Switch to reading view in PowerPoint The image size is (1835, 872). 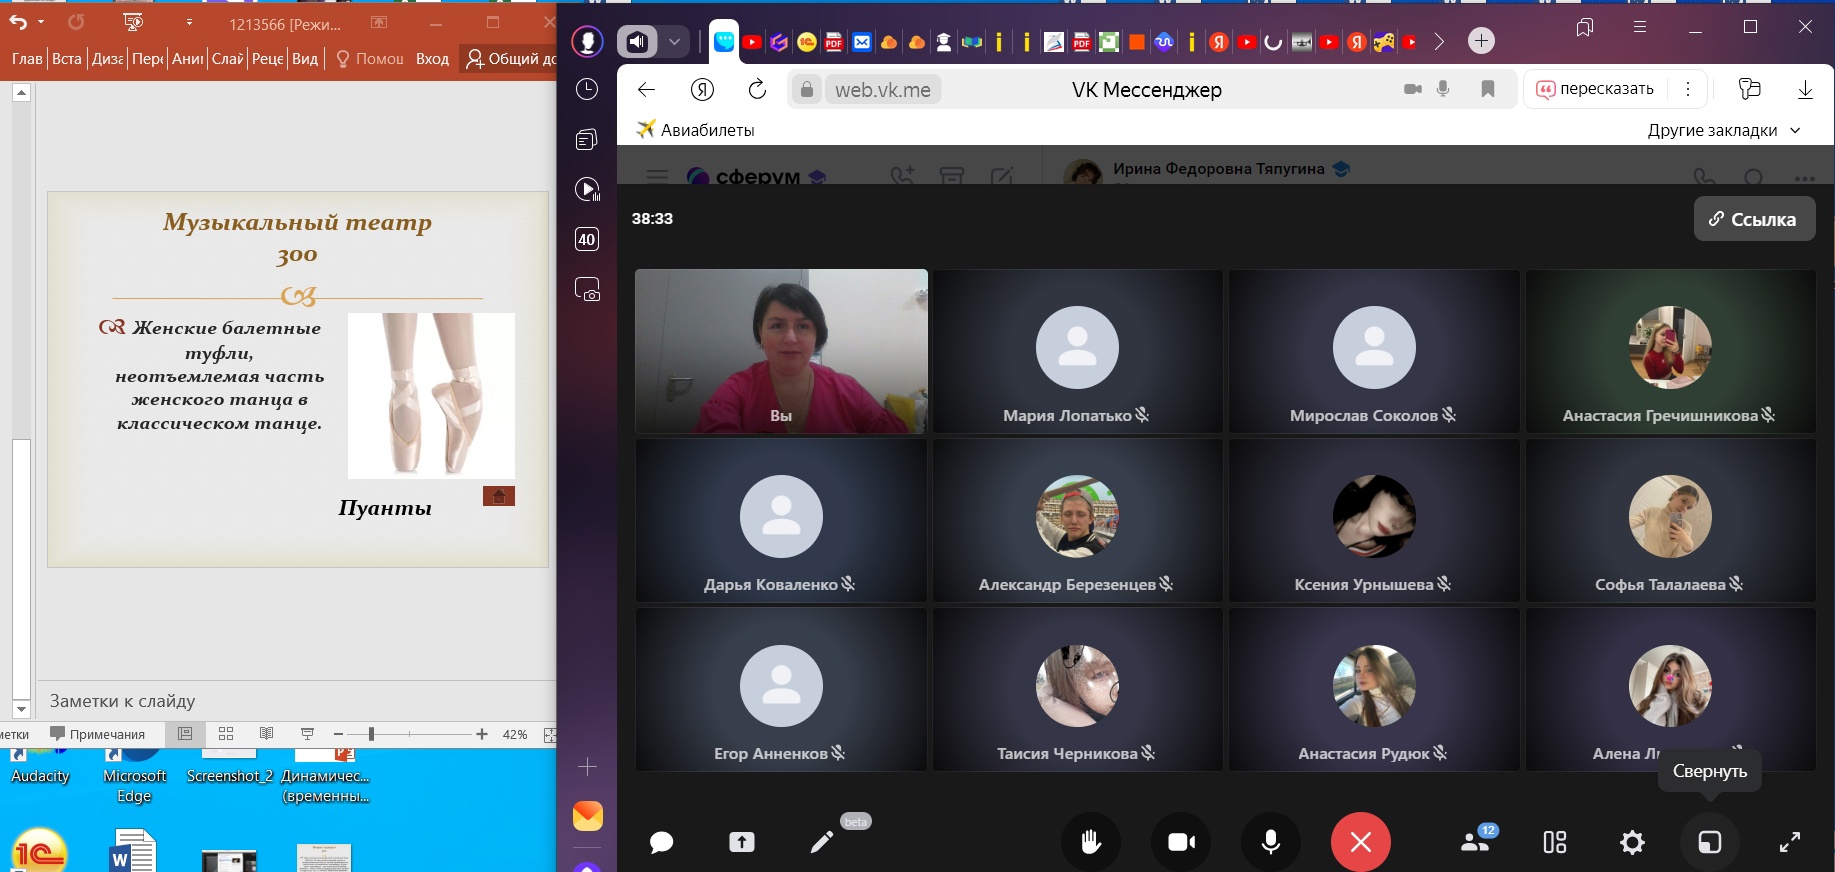click(266, 734)
